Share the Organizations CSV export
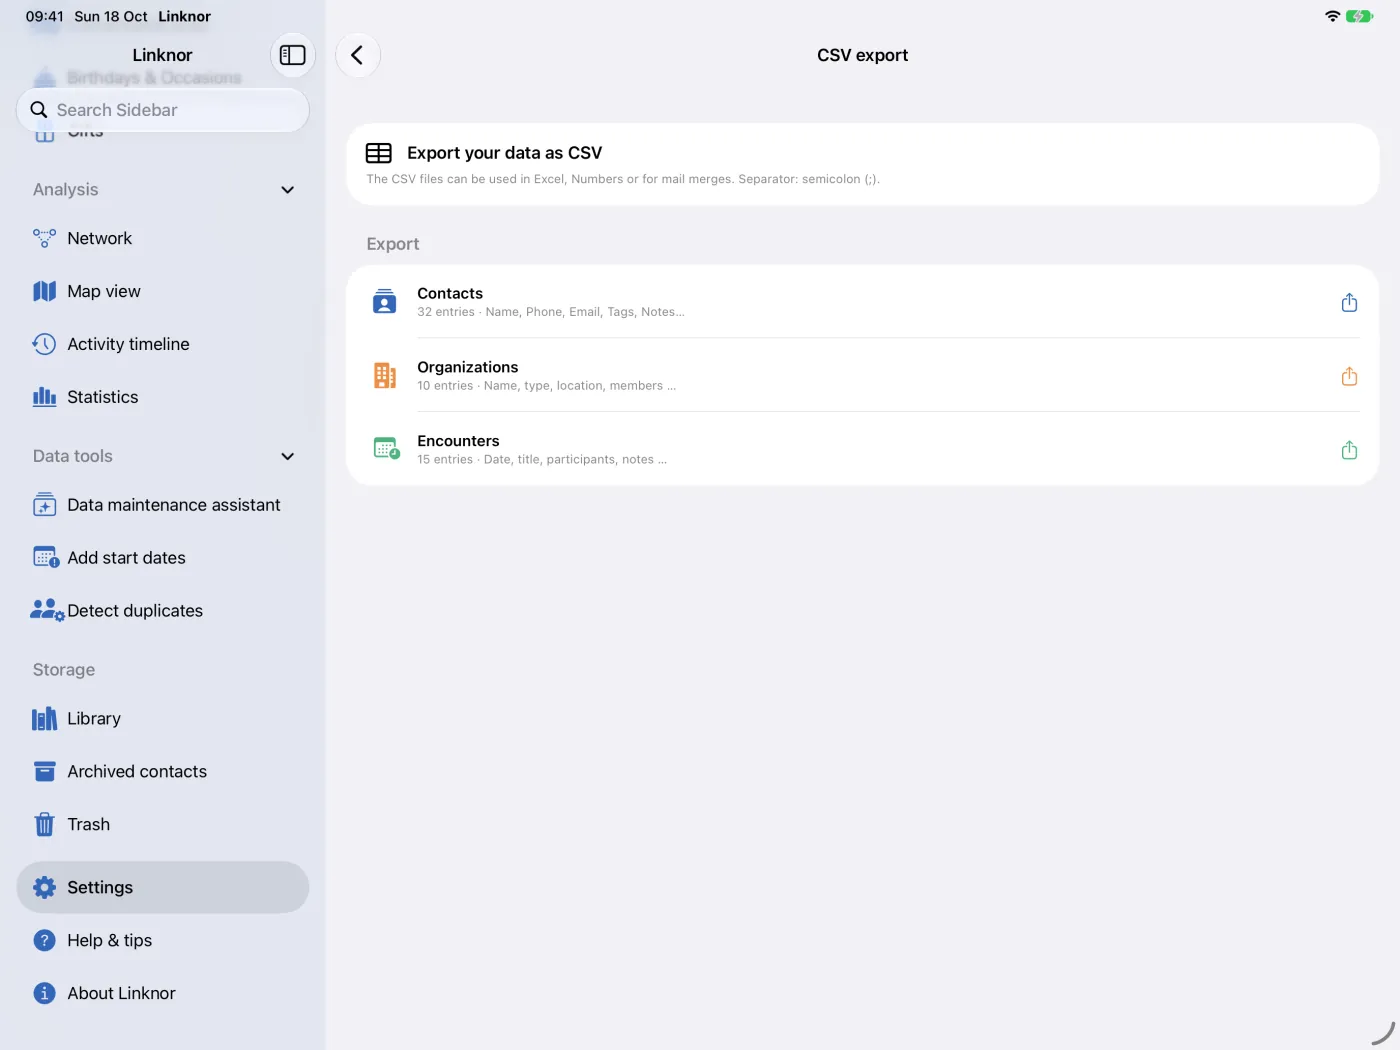Image resolution: width=1400 pixels, height=1050 pixels. click(1349, 376)
